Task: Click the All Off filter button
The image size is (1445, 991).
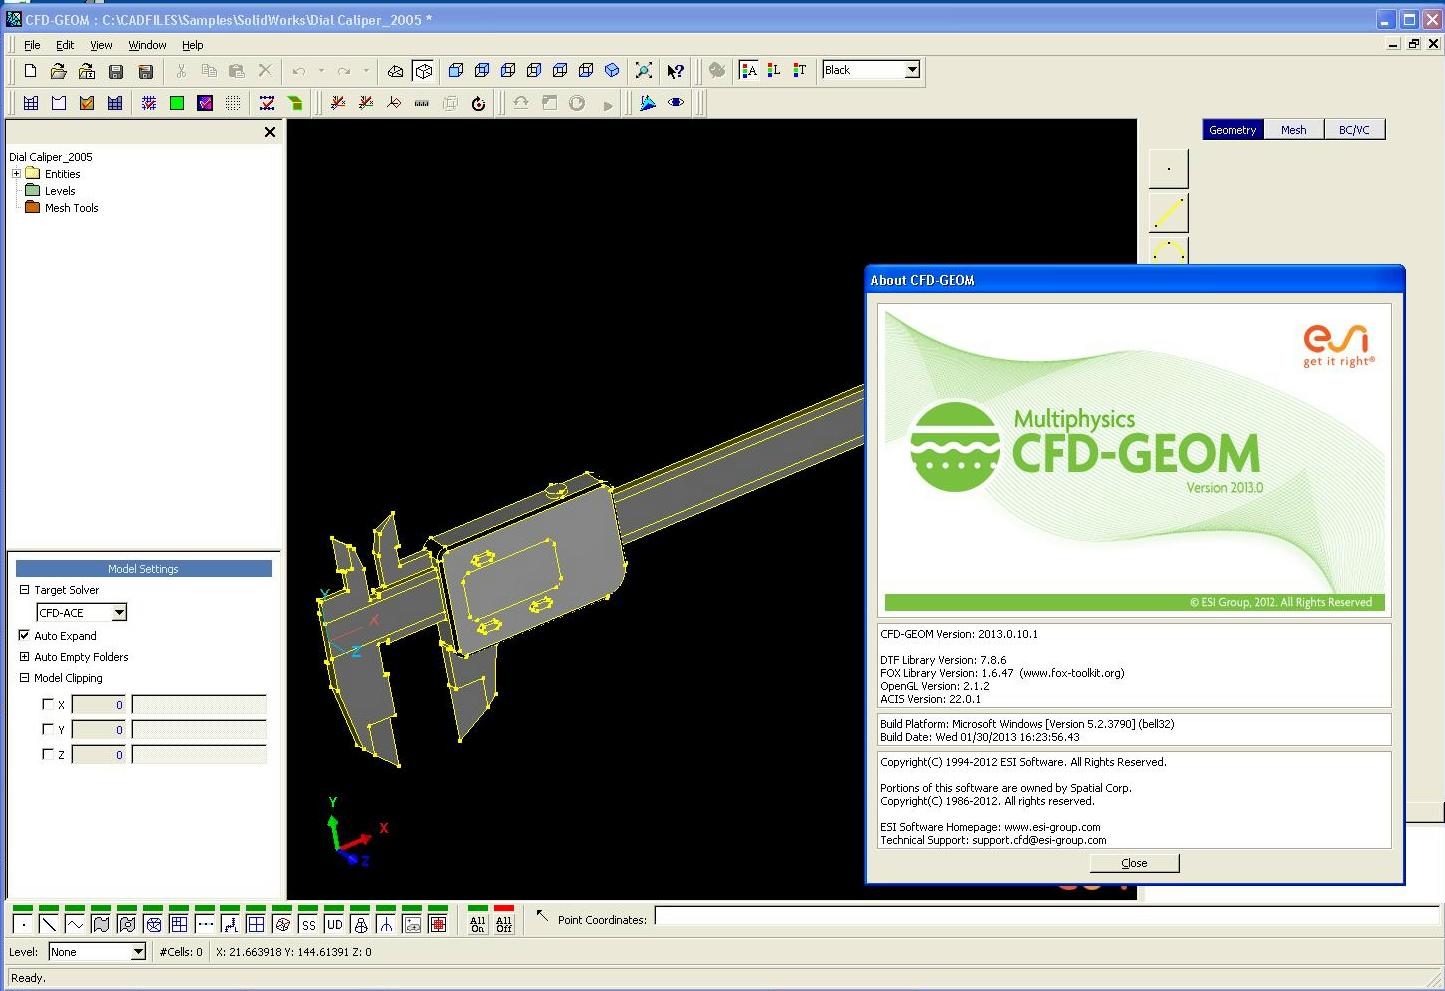Action: point(504,924)
